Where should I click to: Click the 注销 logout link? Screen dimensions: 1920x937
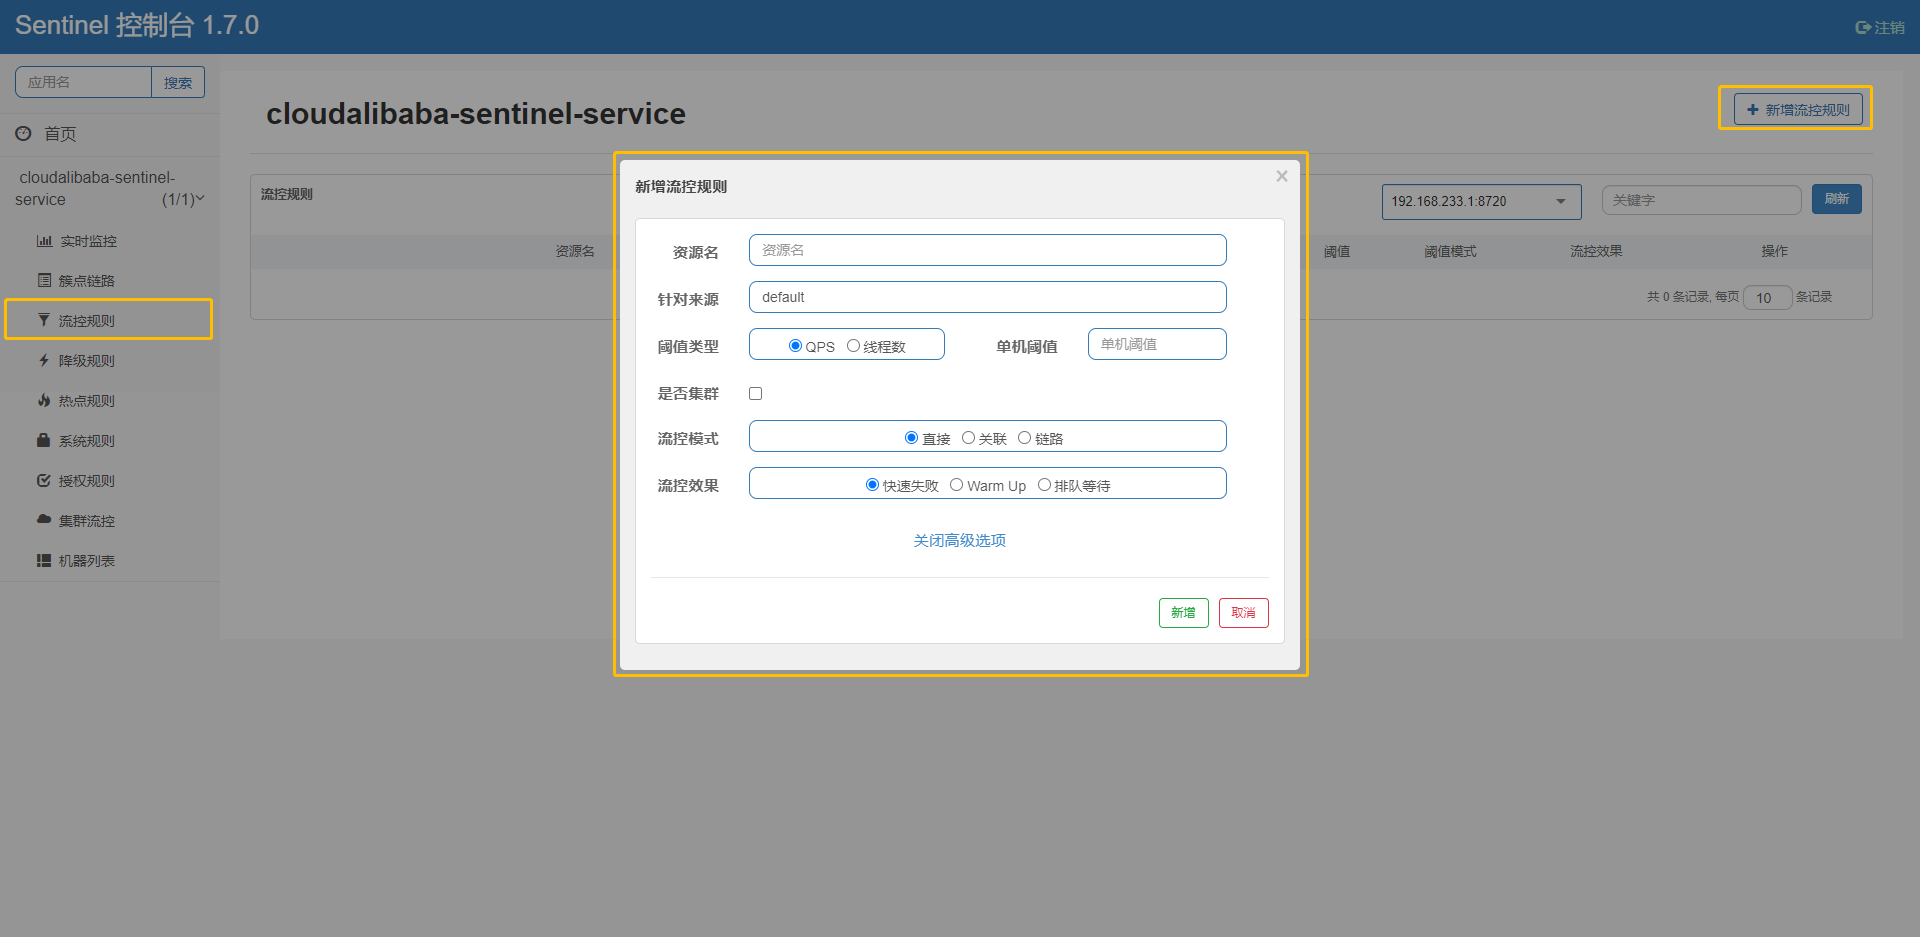click(1880, 28)
